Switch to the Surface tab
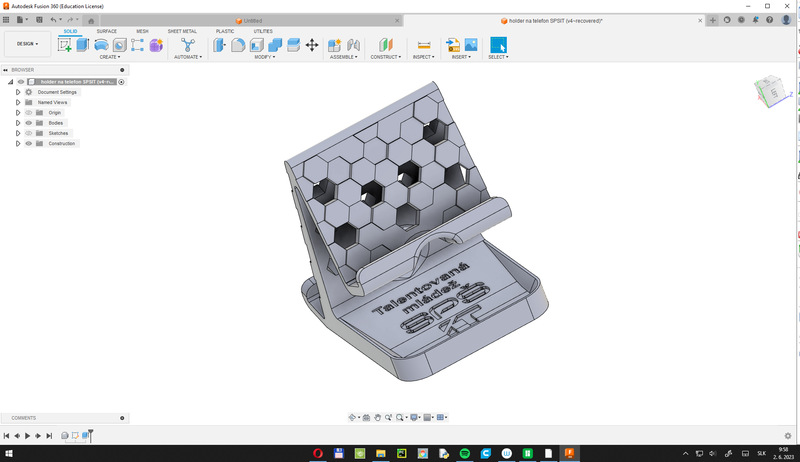Image resolution: width=800 pixels, height=462 pixels. tap(106, 31)
